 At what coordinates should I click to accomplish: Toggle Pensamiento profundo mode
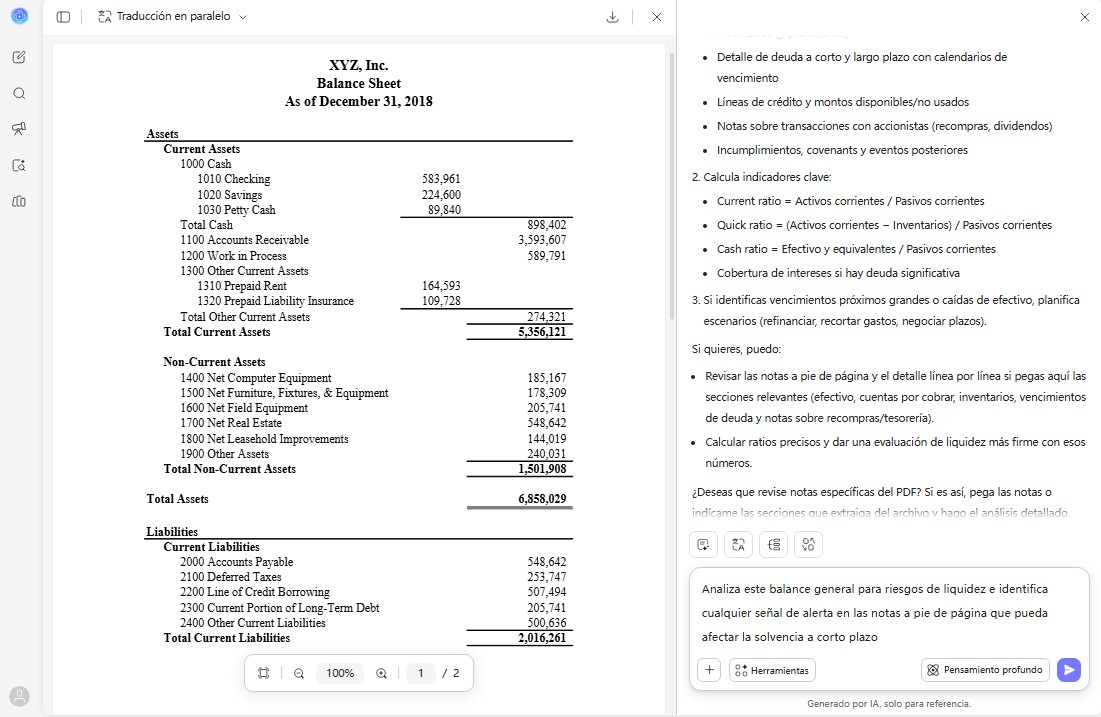tap(985, 670)
